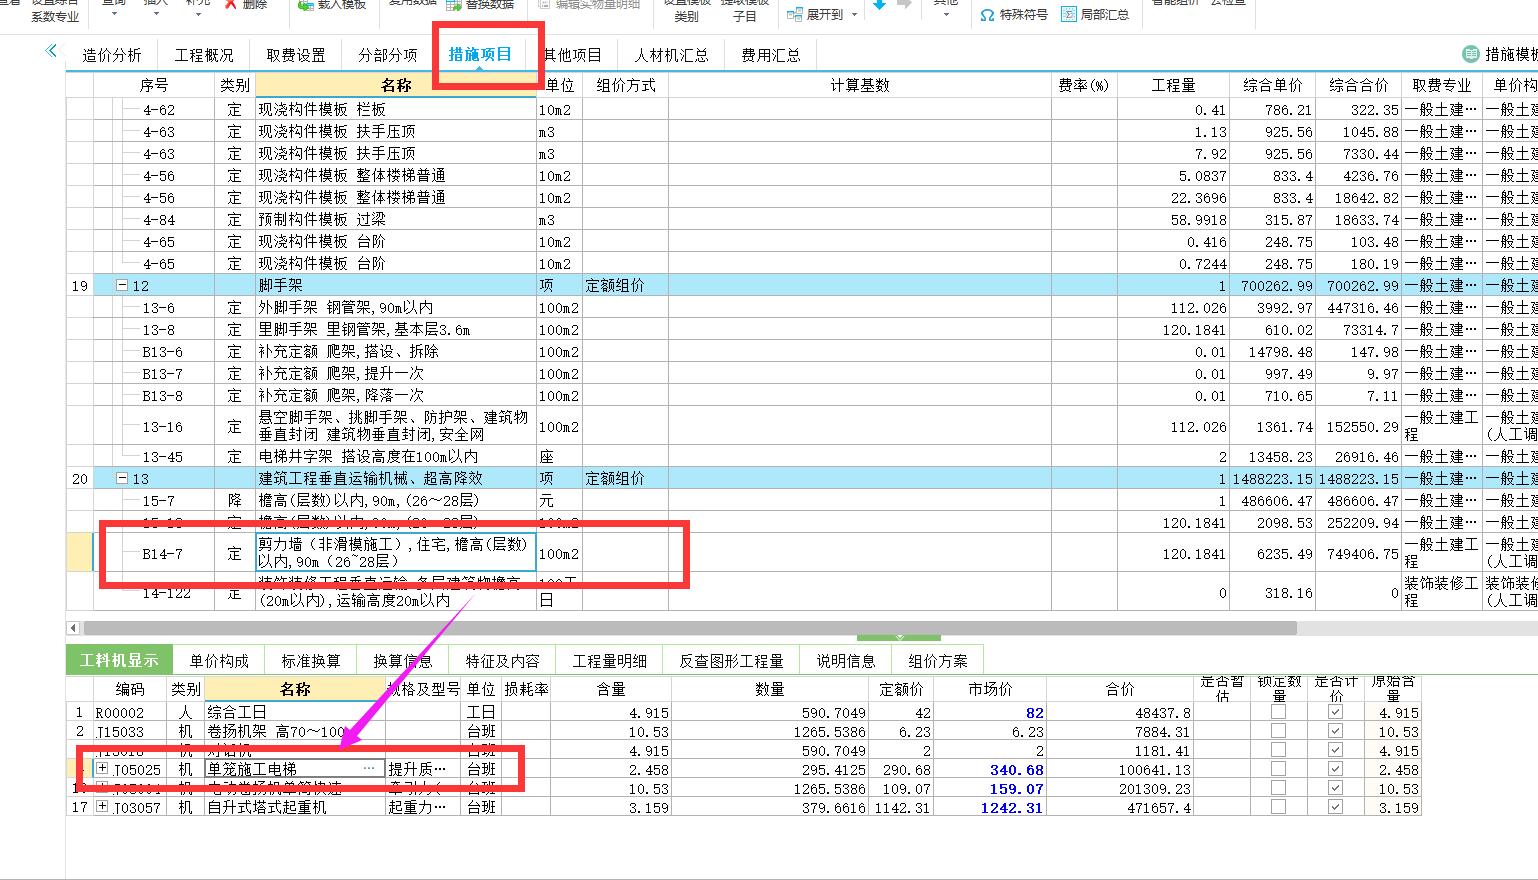This screenshot has width=1538, height=880.
Task: Toggle 是否计价 checkbox for 综合工日
Action: click(x=1335, y=712)
